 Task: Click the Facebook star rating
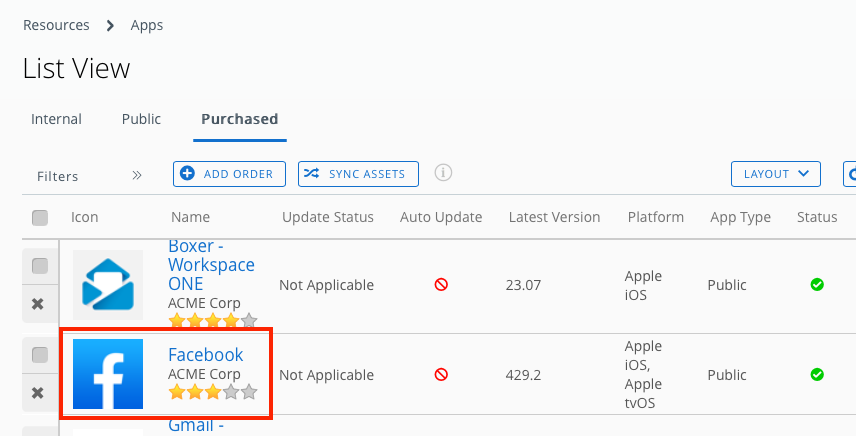[x=212, y=392]
